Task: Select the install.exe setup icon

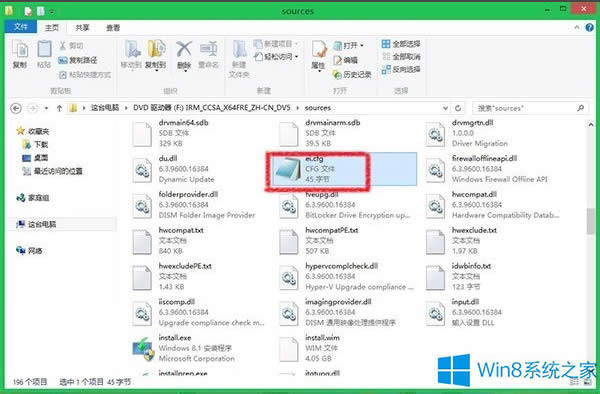Action: (143, 349)
